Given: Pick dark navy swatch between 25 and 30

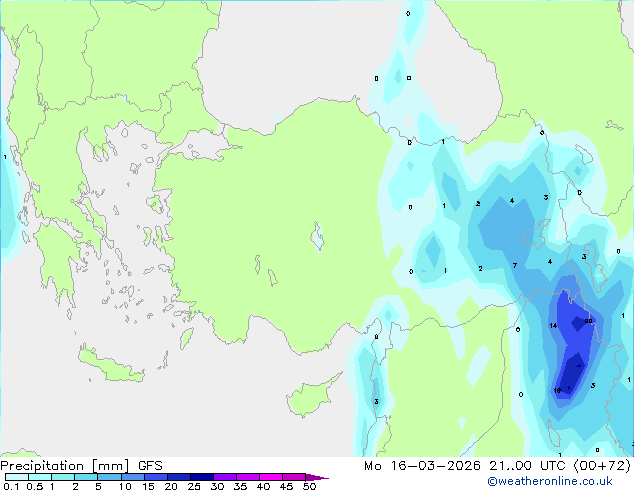Looking at the screenshot, I should pos(201,477).
